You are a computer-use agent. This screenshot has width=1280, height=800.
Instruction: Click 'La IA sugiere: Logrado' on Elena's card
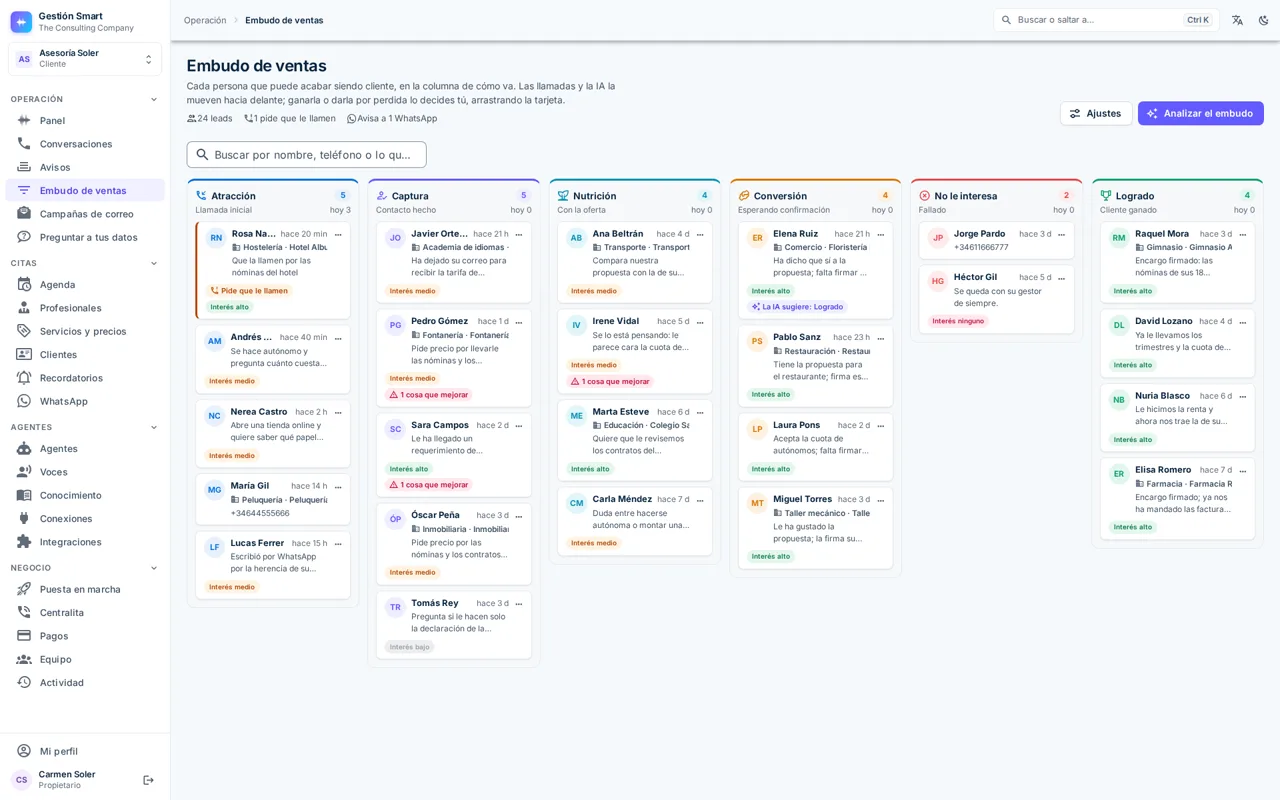click(798, 307)
